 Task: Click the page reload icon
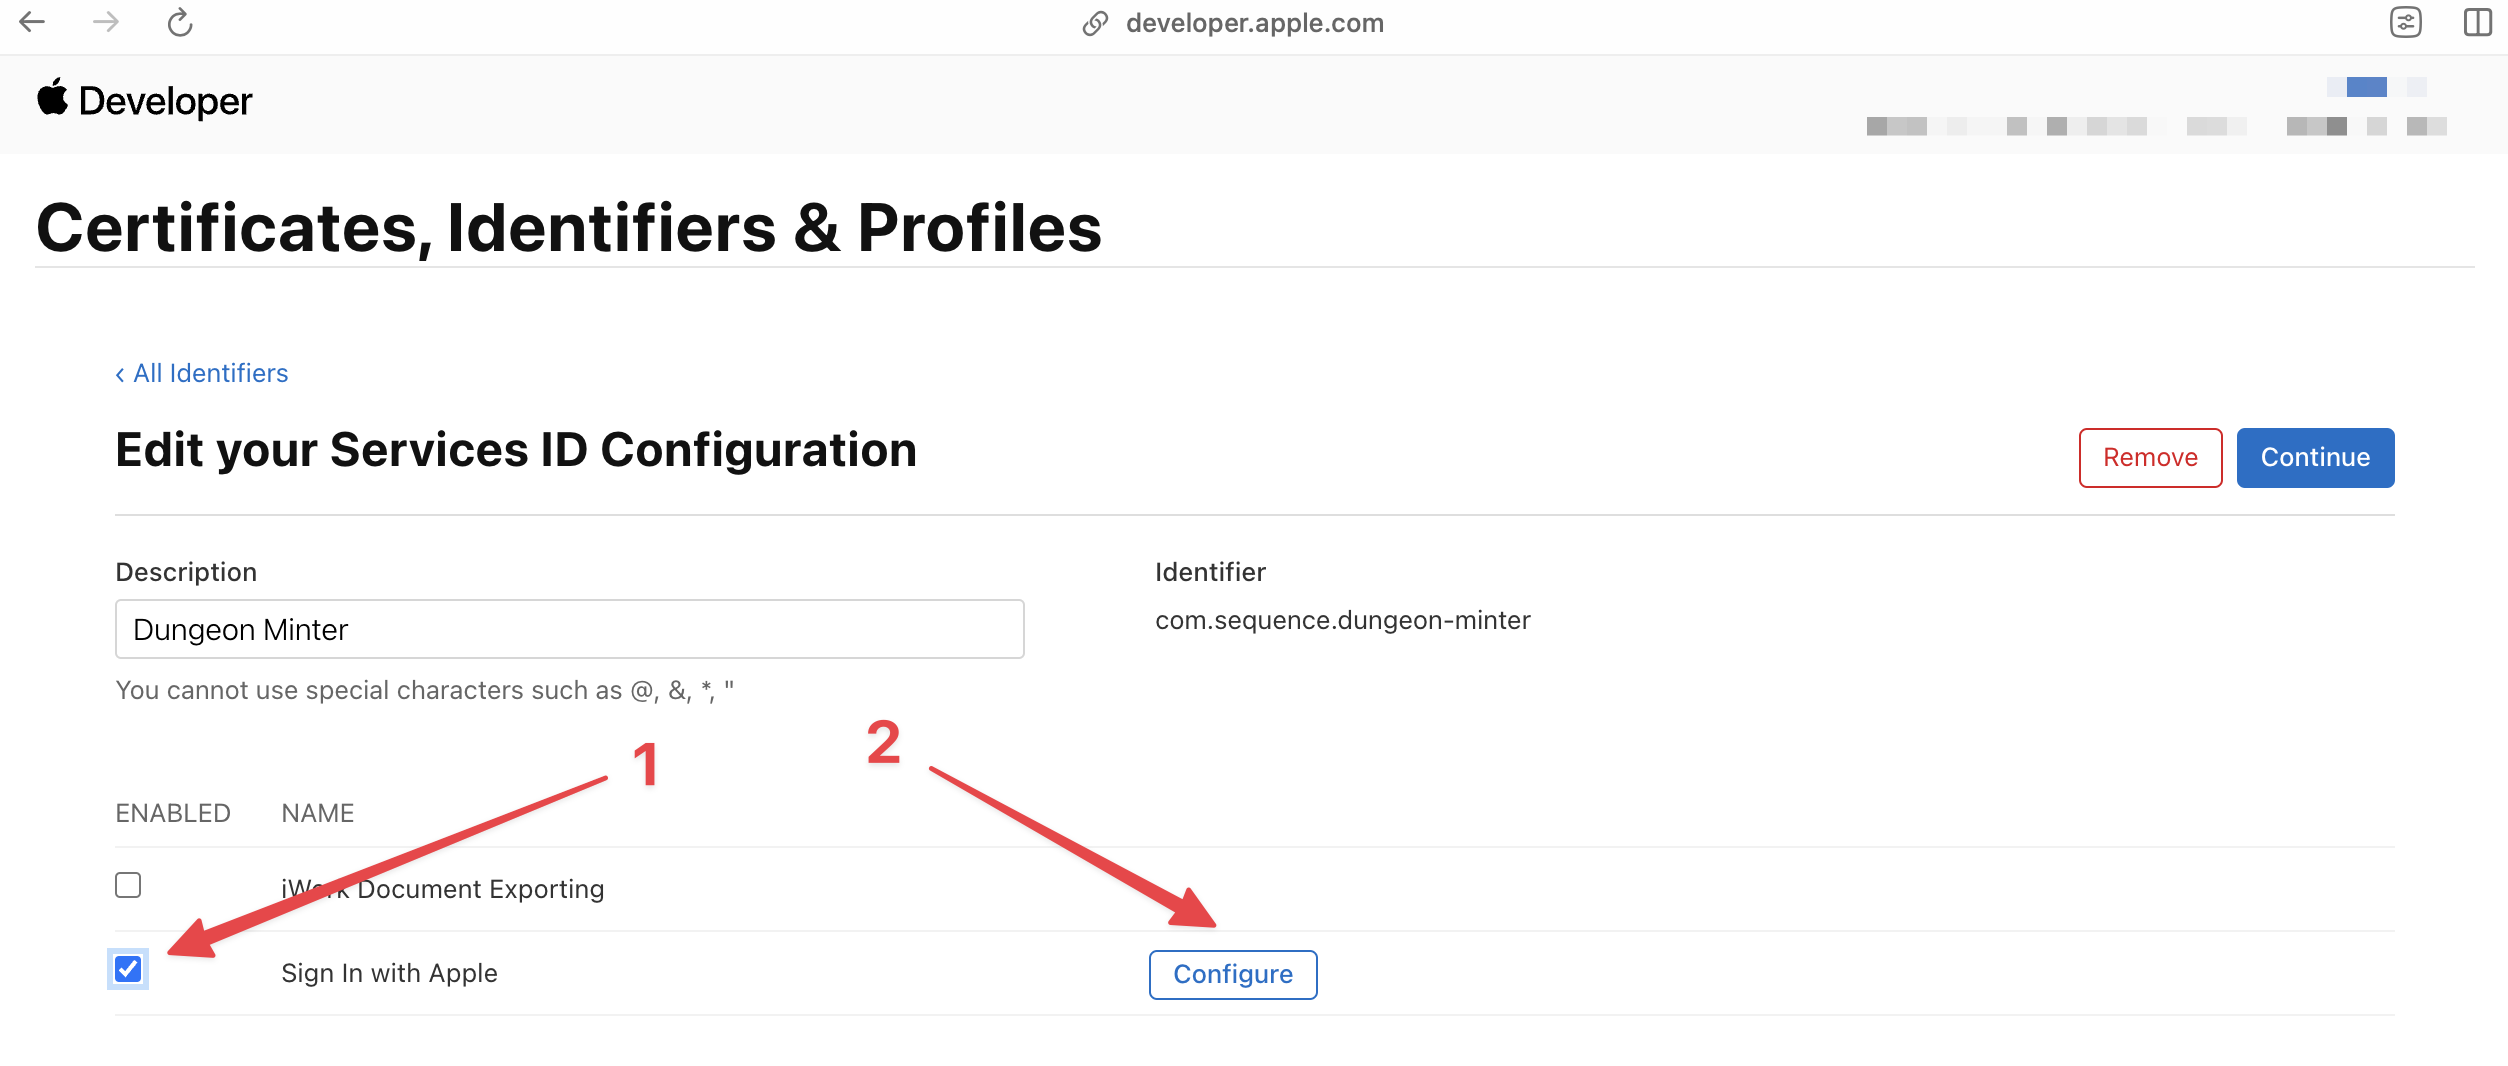coord(179,22)
